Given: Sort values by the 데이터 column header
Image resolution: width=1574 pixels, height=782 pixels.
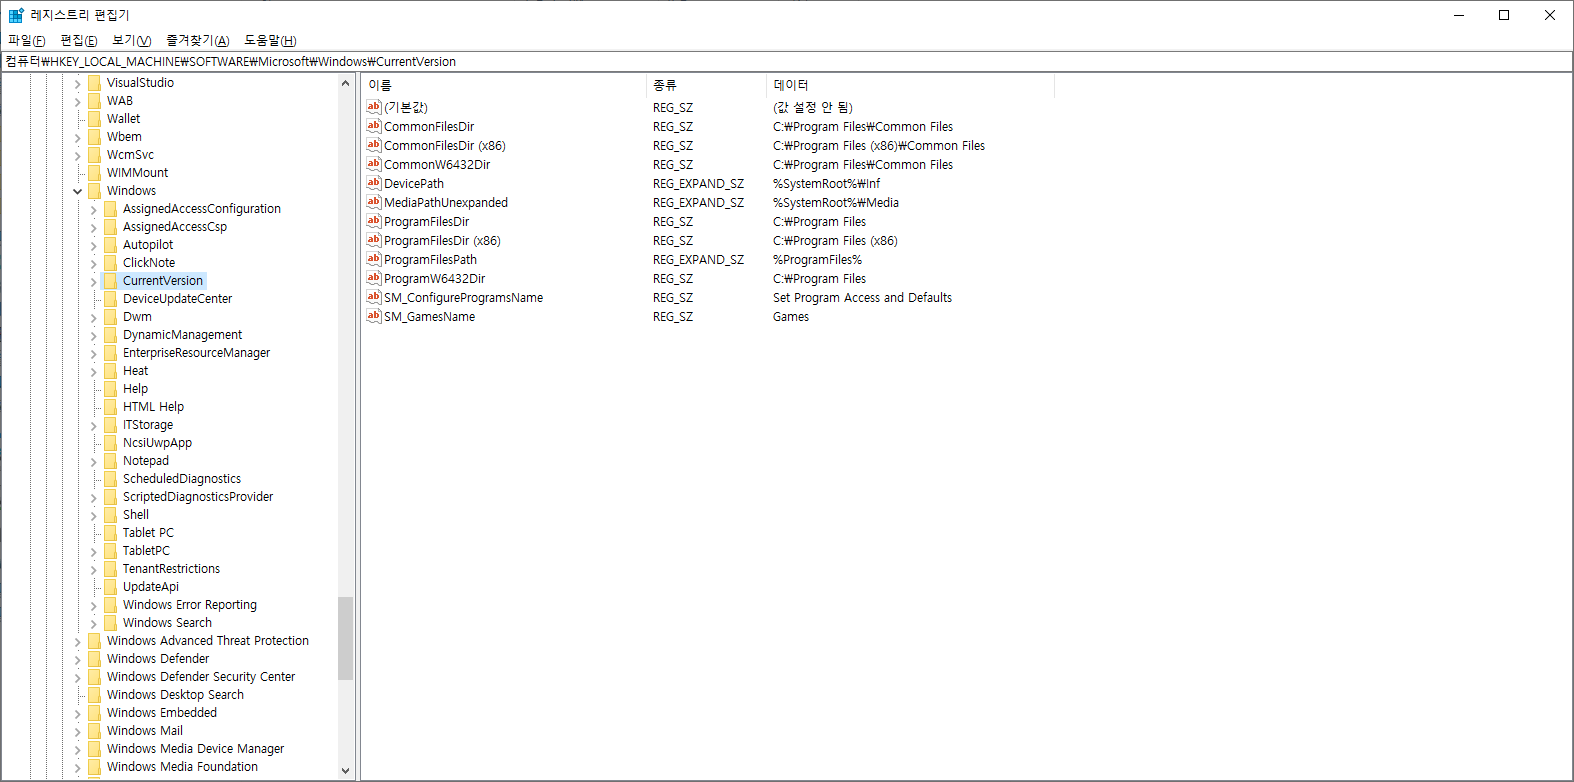Looking at the screenshot, I should [x=910, y=85].
